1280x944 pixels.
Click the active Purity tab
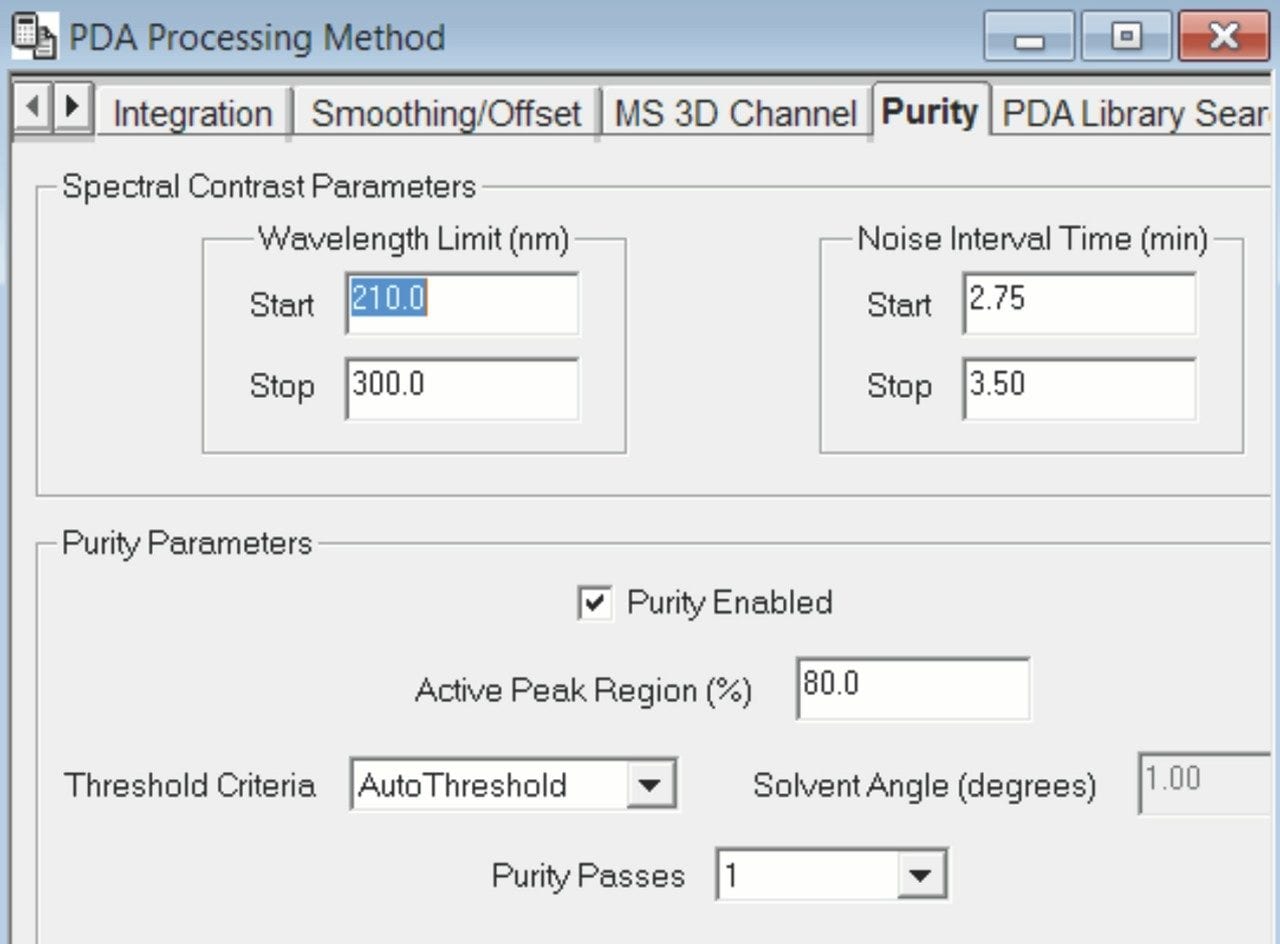coord(929,110)
